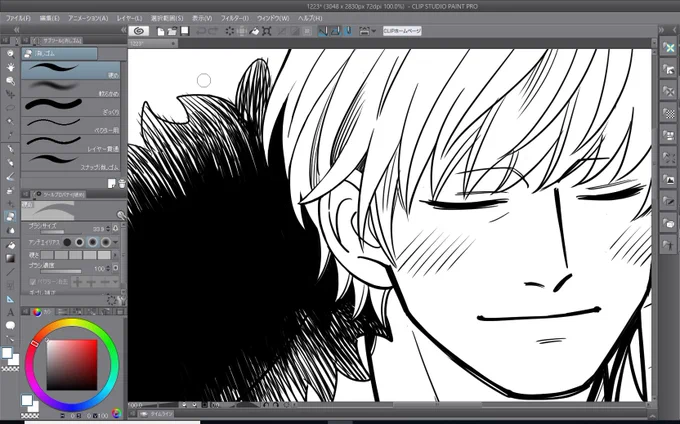The height and width of the screenshot is (424, 680).
Task: Save the current document
Action: point(185,31)
